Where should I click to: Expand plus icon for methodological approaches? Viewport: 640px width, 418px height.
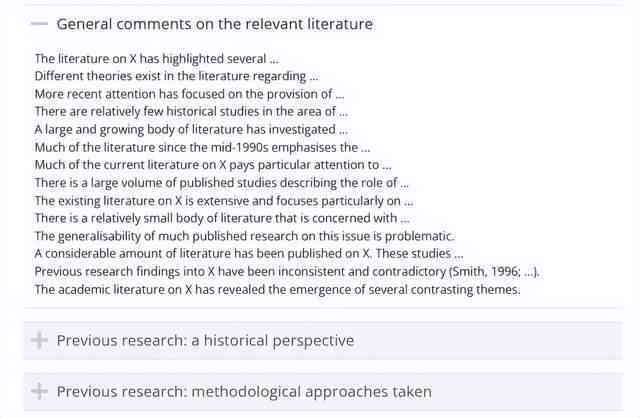click(x=39, y=391)
